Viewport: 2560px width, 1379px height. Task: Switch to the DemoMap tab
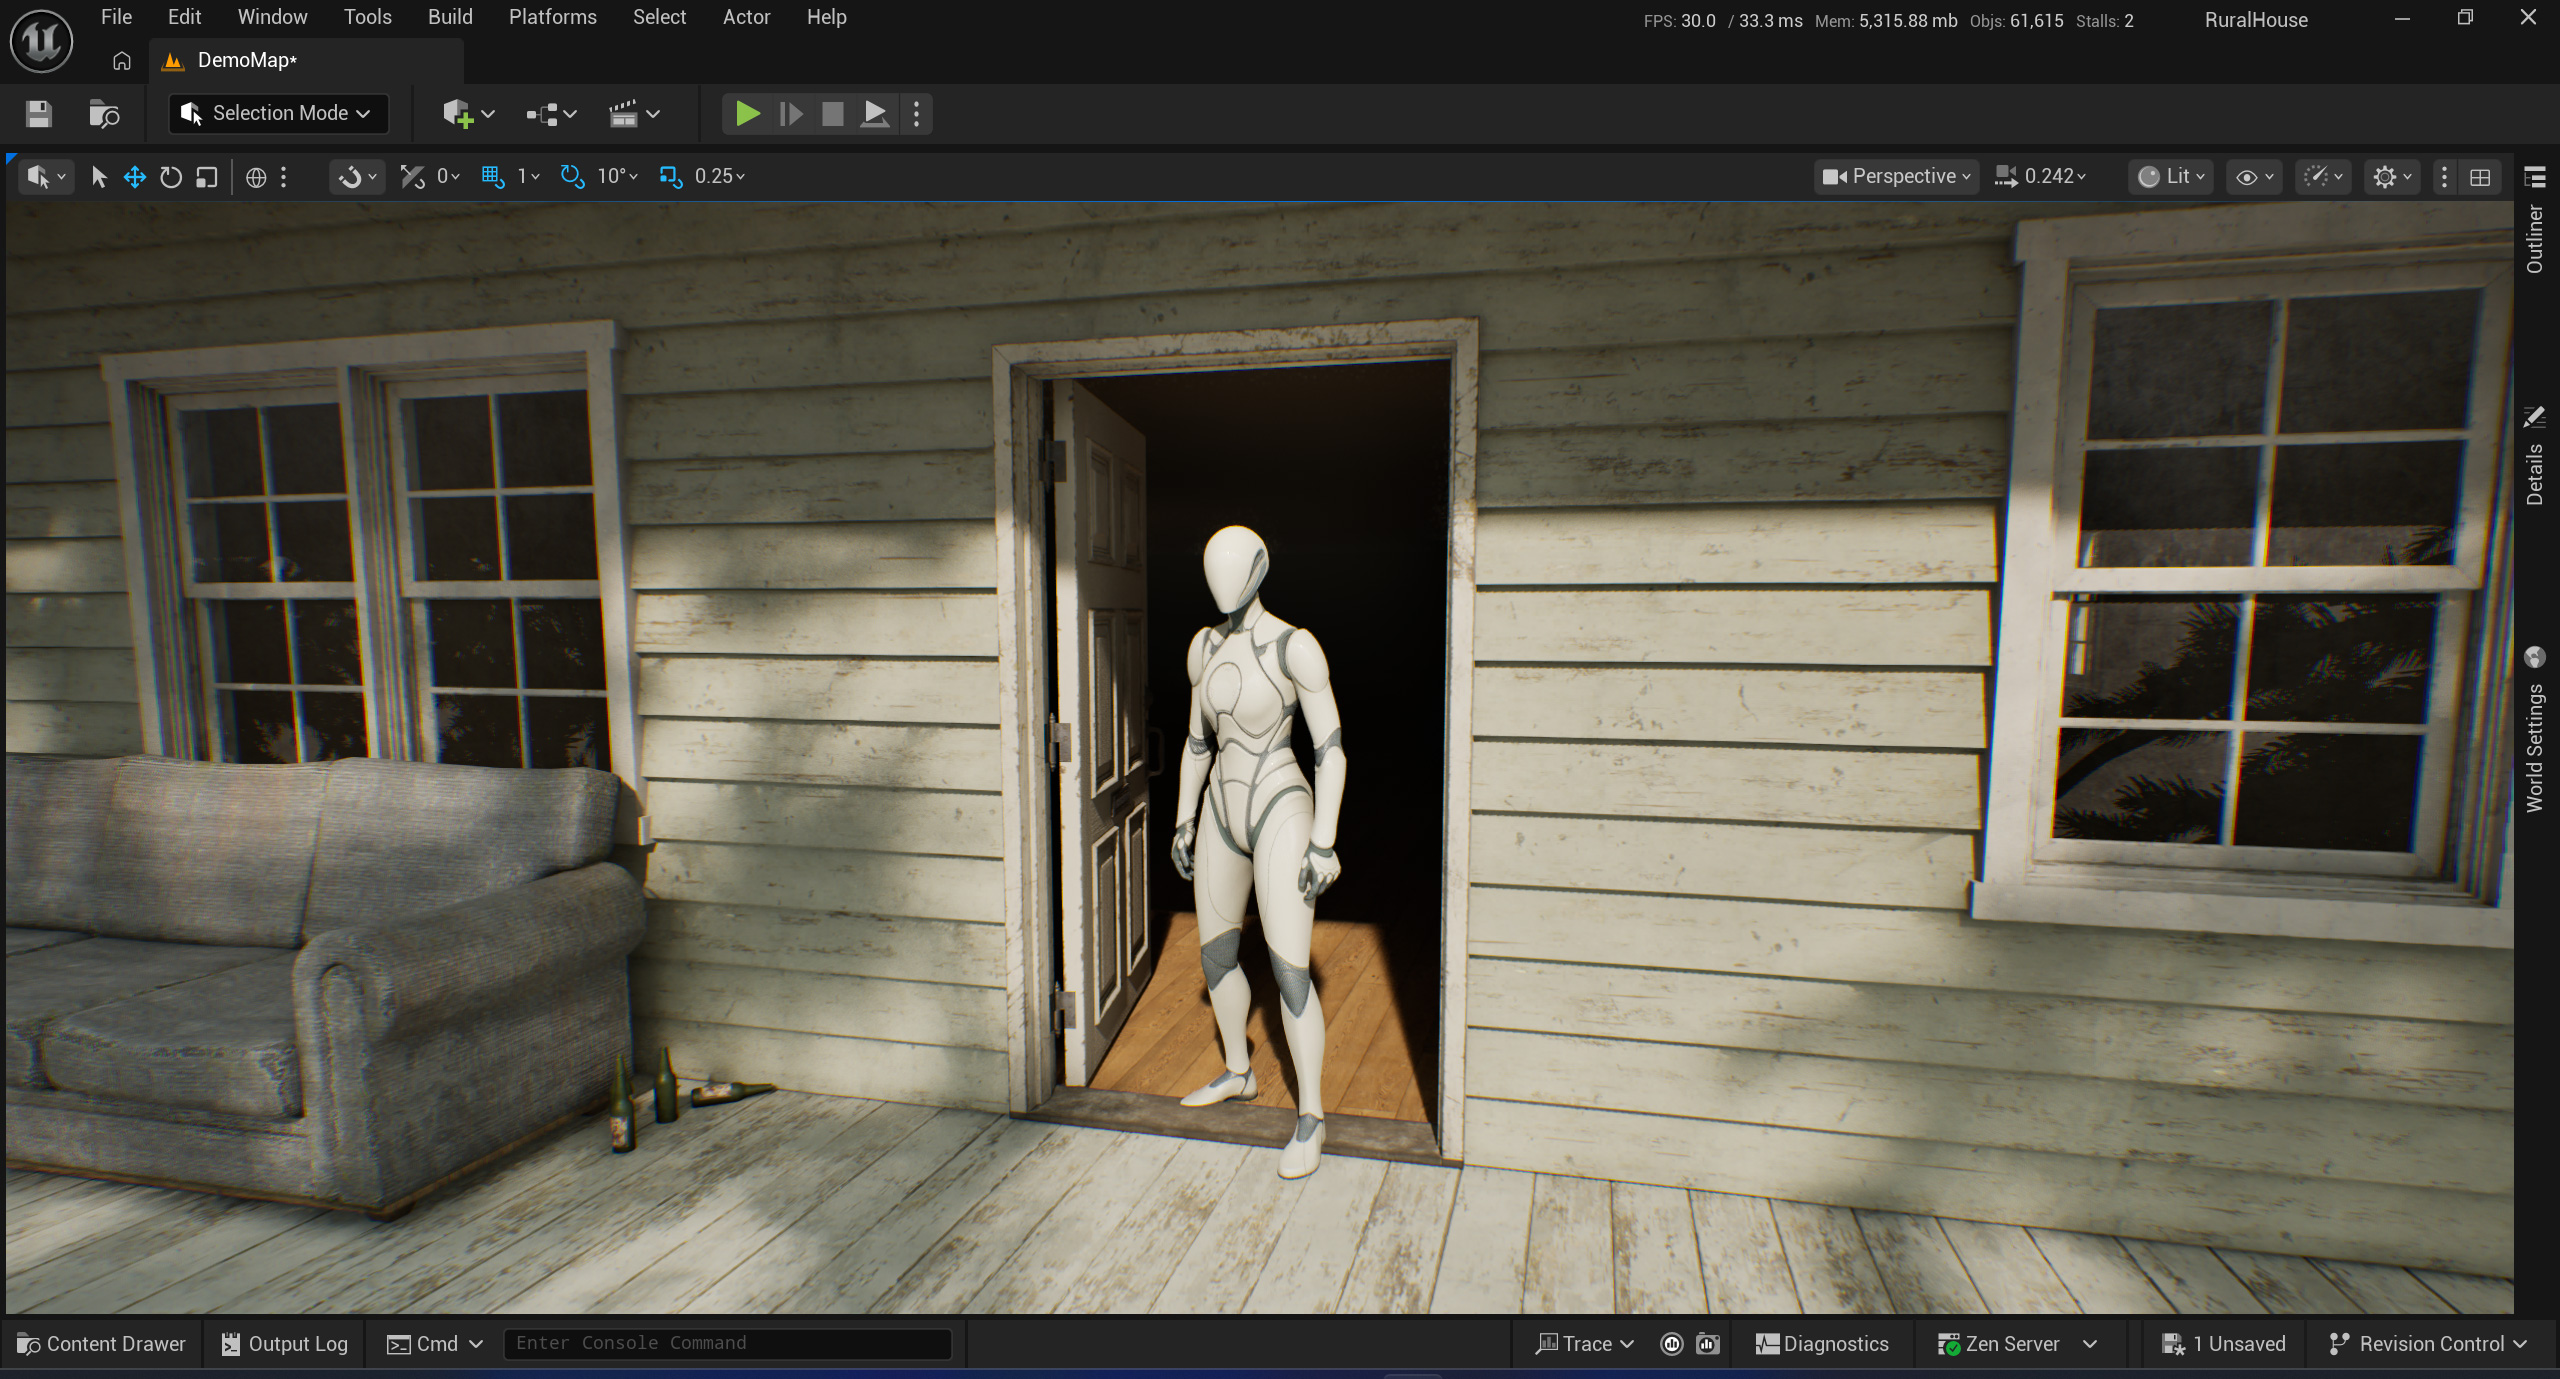(x=246, y=61)
